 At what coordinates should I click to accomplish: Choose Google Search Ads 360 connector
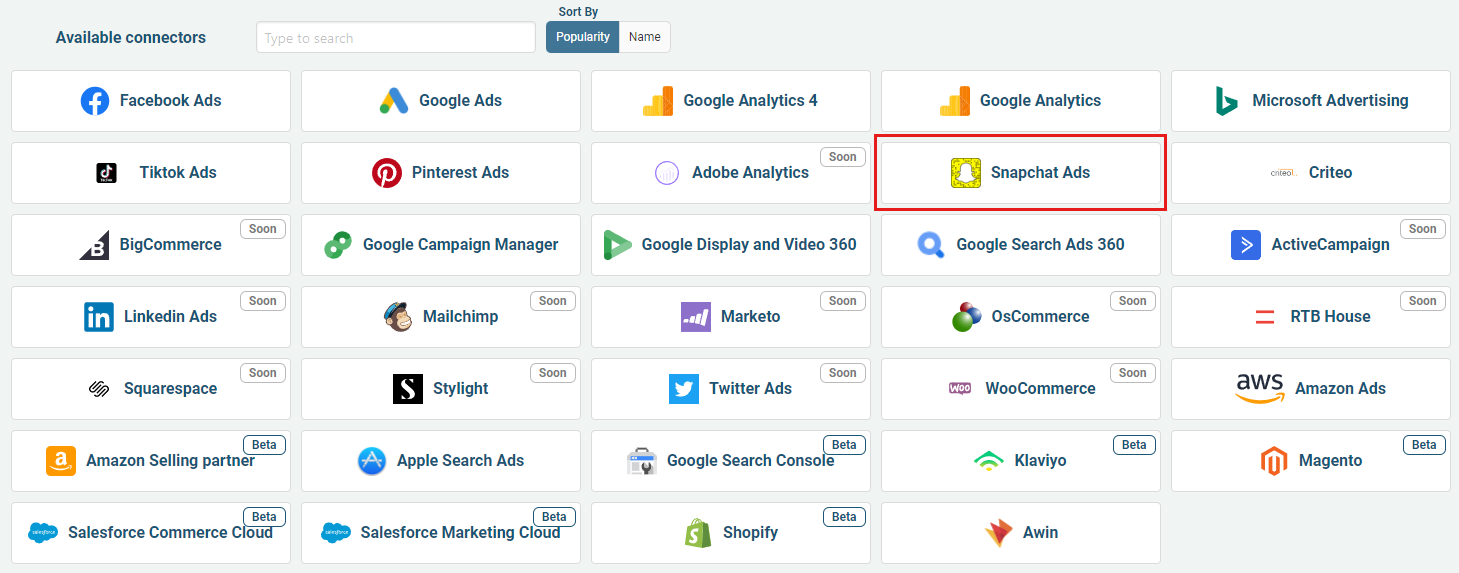[1020, 245]
